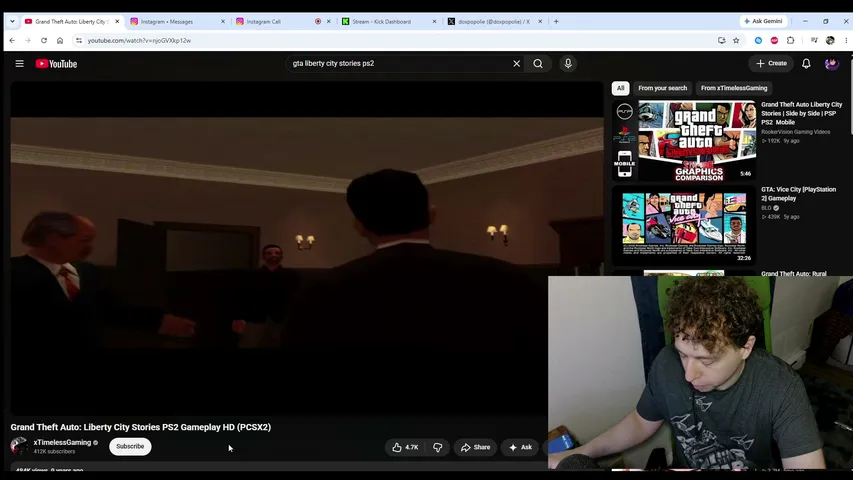Open the YouTube account avatar menu

coord(832,64)
